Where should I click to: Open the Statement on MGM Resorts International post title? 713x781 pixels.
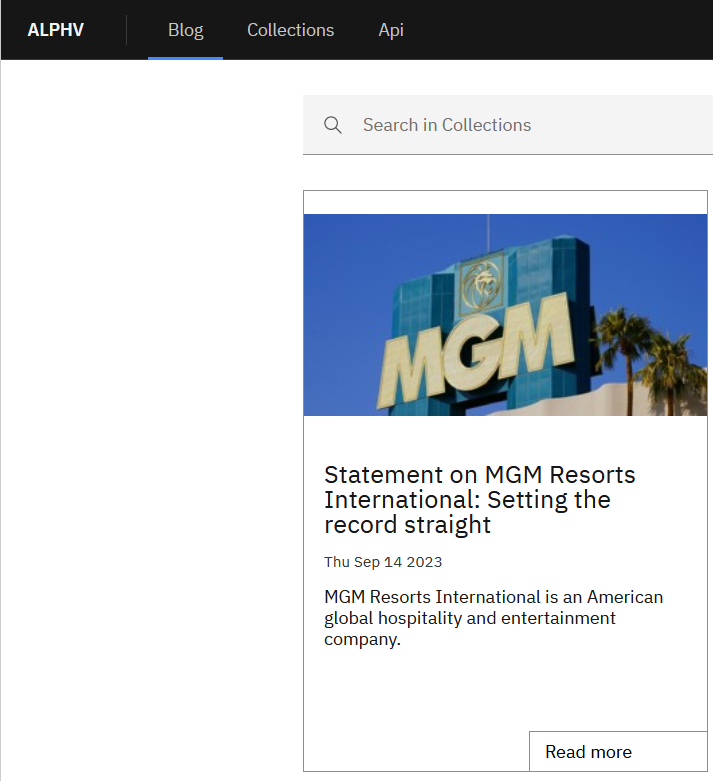point(479,499)
